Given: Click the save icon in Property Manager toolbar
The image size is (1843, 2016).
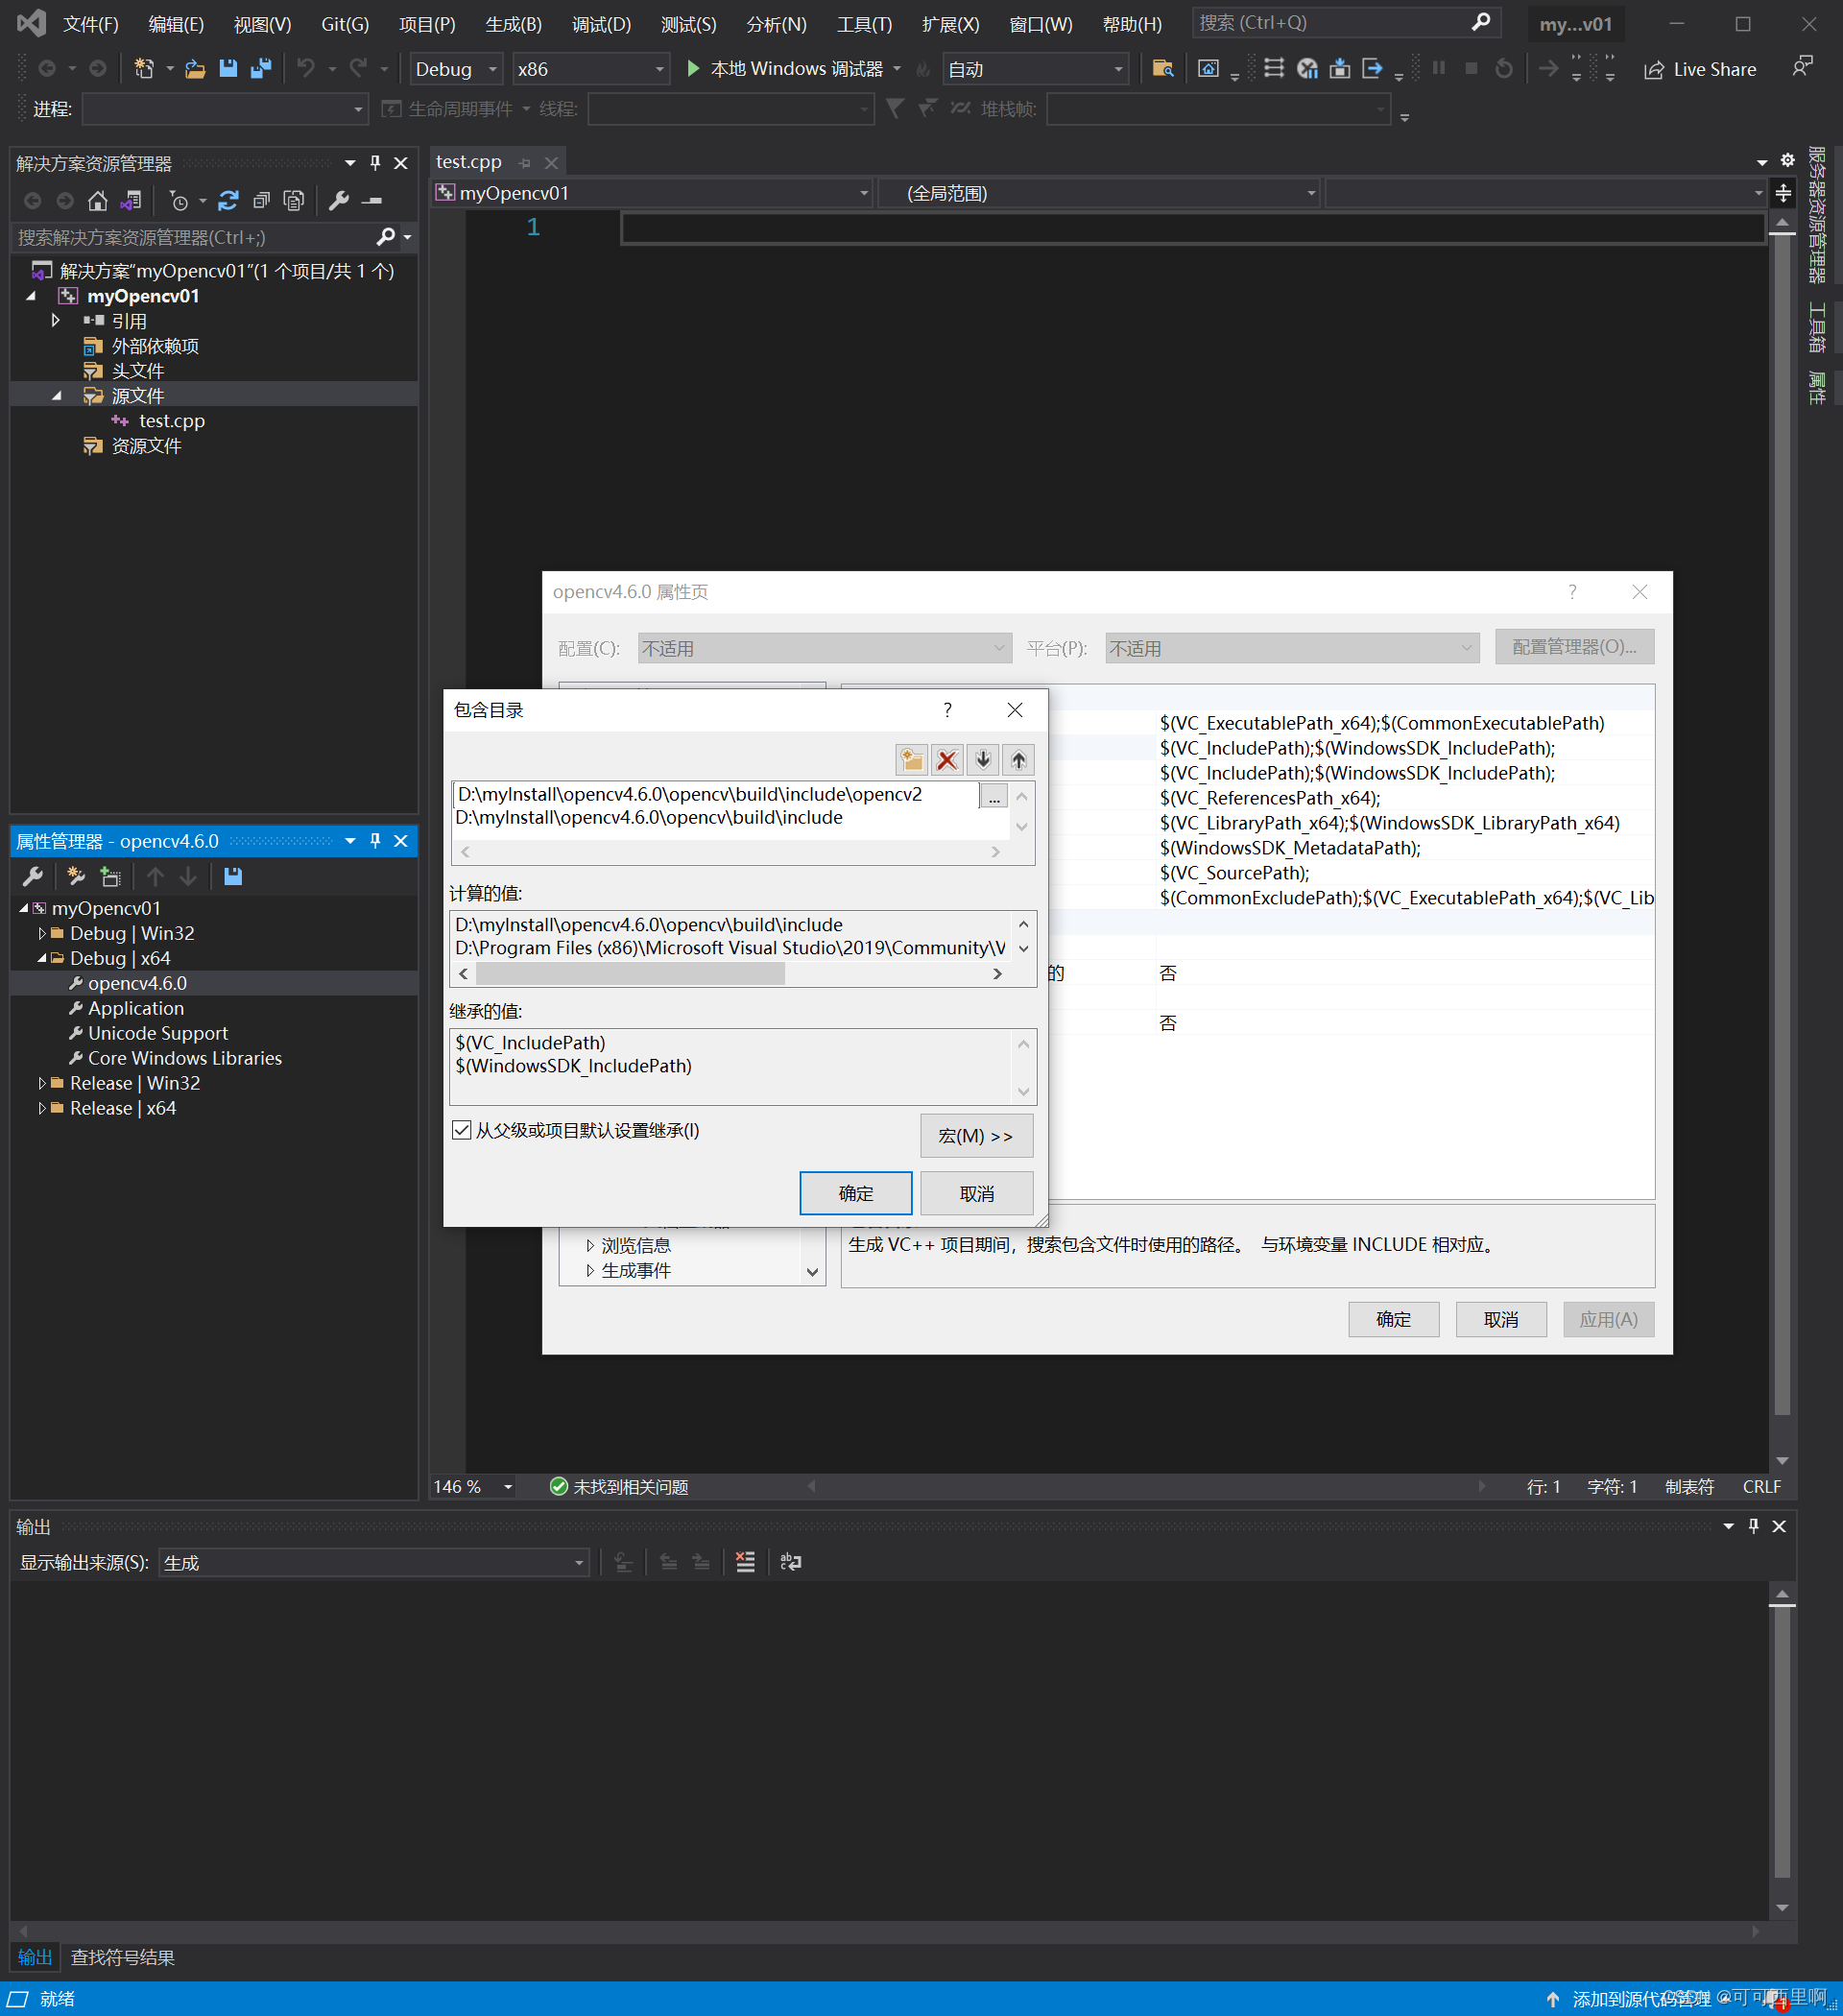Looking at the screenshot, I should click(233, 876).
